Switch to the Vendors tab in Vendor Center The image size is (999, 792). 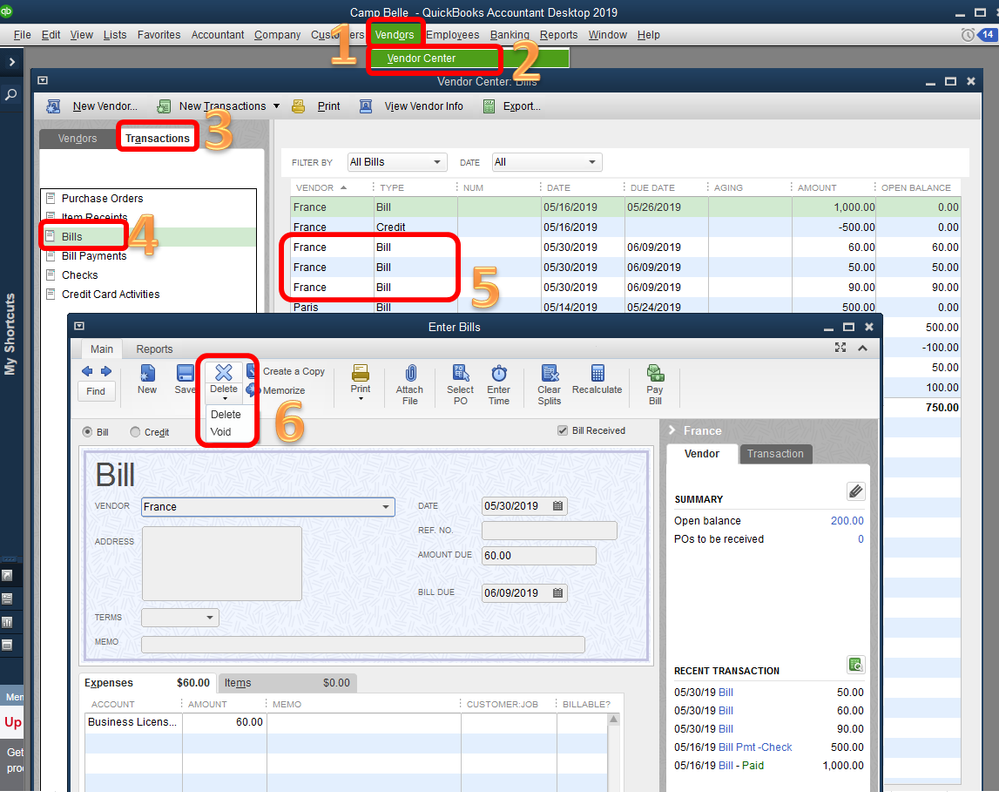pyautogui.click(x=77, y=138)
